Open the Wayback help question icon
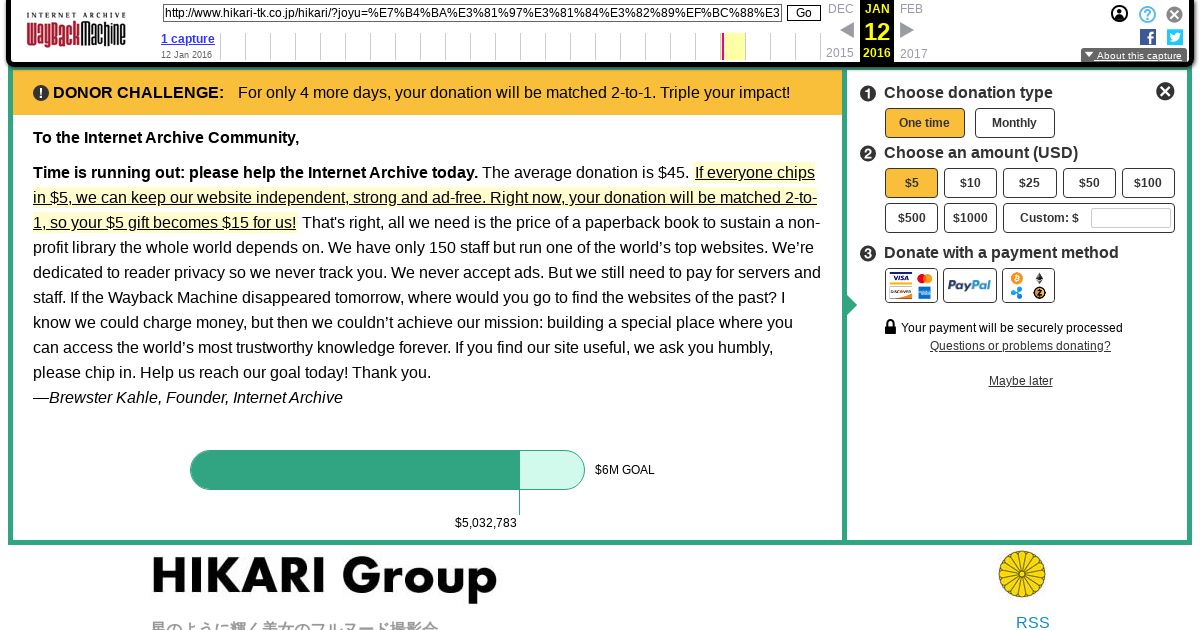1200x630 pixels. coord(1148,14)
